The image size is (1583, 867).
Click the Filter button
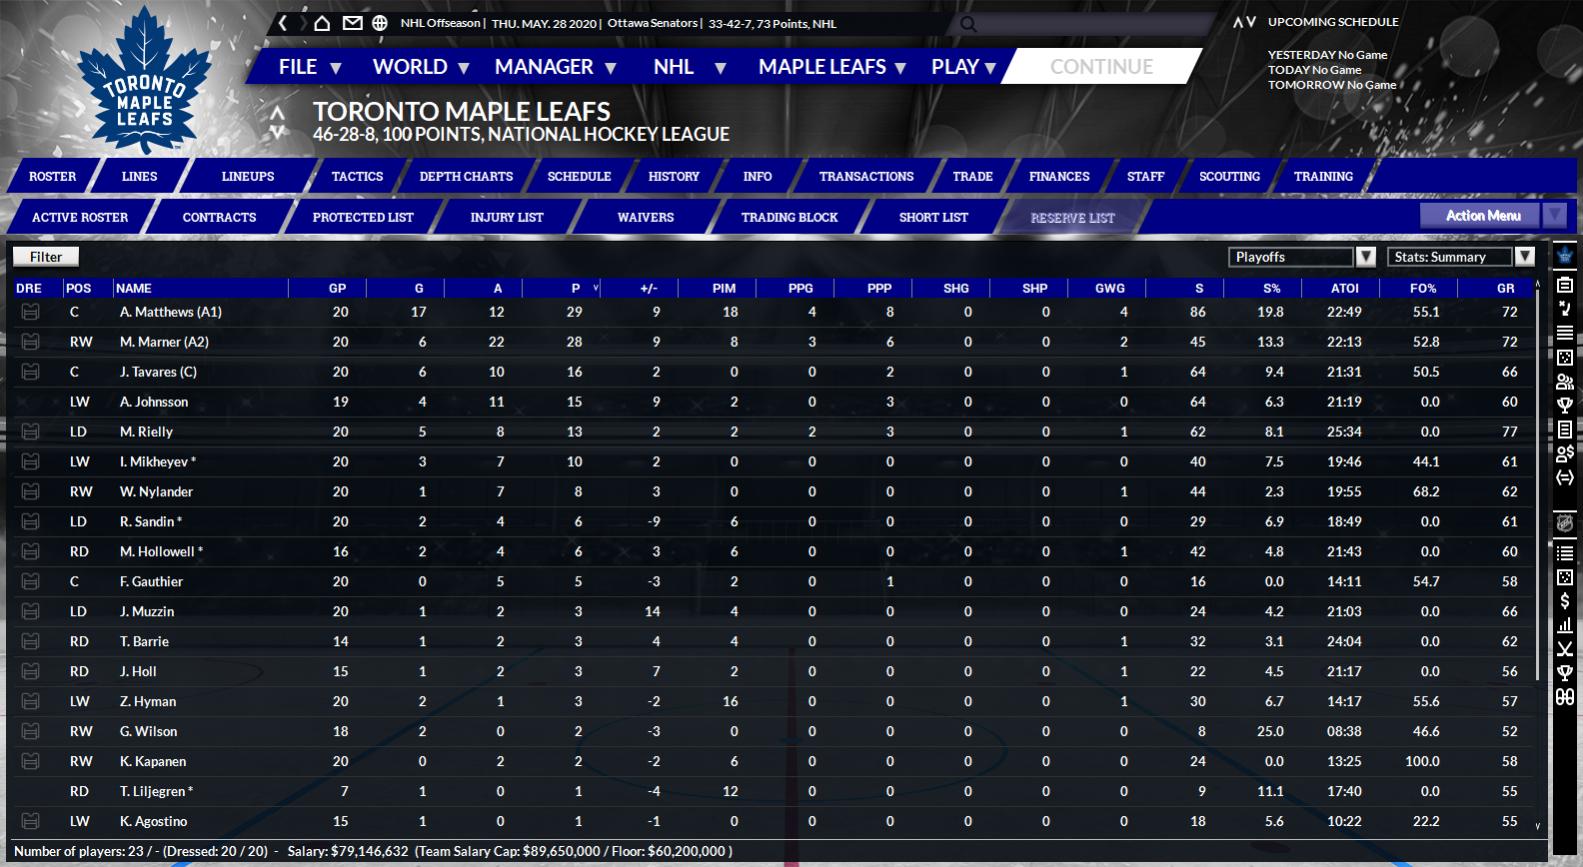[x=46, y=257]
